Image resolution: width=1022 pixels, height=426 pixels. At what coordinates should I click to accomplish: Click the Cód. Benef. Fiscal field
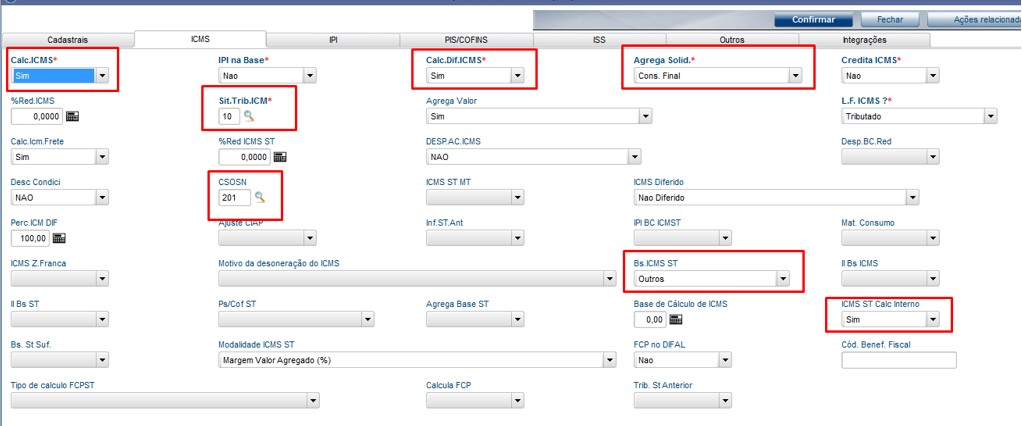899,360
